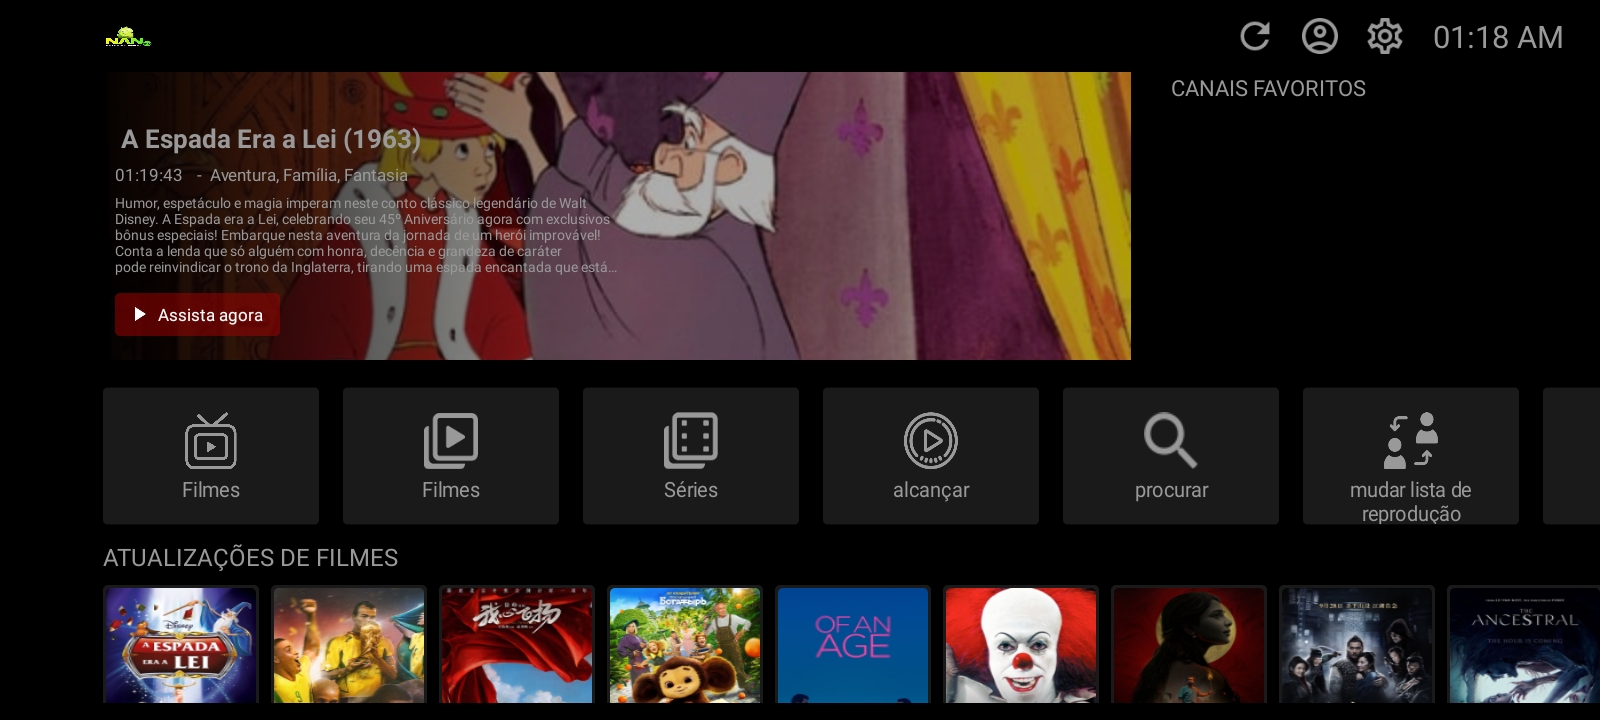
Task: Open the dark warrior group movie poster
Action: [1357, 645]
